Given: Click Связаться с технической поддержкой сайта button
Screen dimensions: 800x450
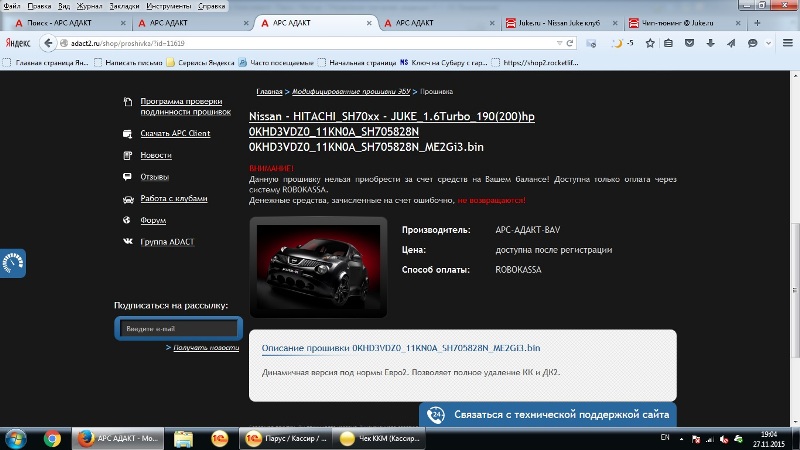Looking at the screenshot, I should pos(548,414).
